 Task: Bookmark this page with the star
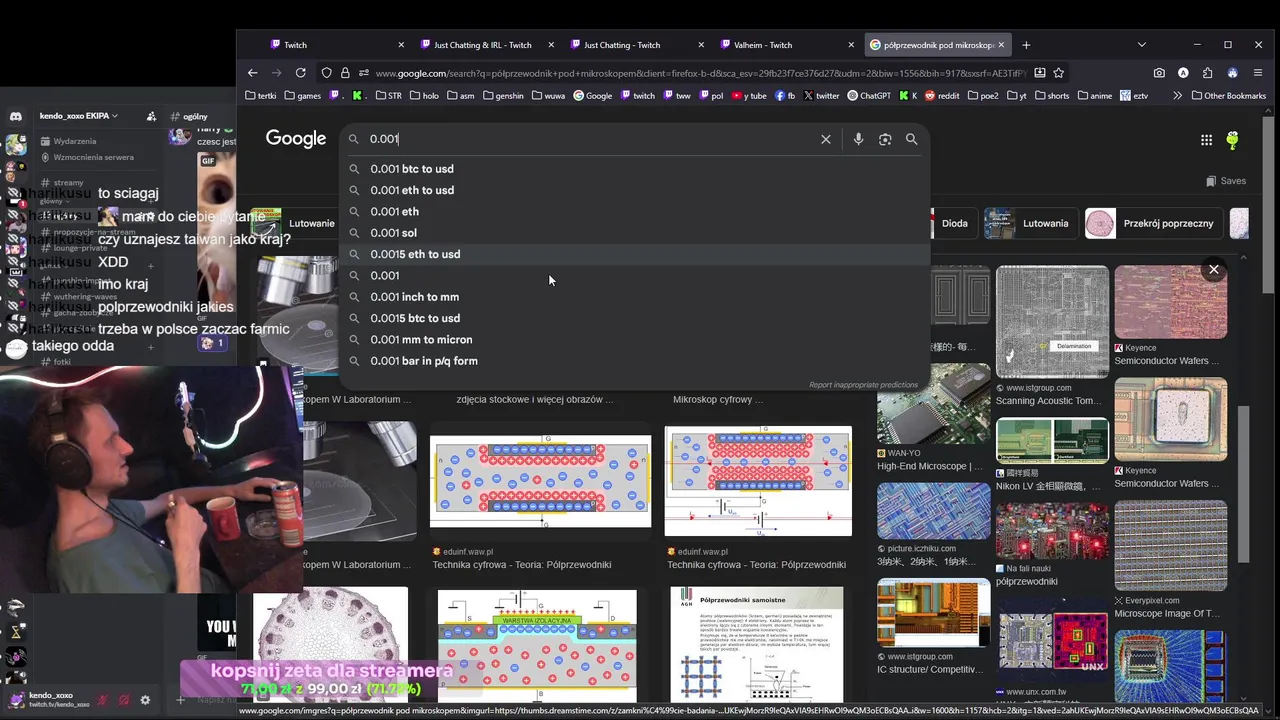point(1059,73)
